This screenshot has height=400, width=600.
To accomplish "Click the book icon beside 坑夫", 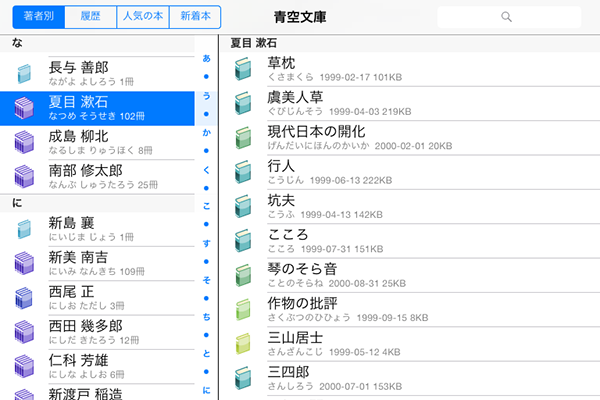I will point(243,206).
